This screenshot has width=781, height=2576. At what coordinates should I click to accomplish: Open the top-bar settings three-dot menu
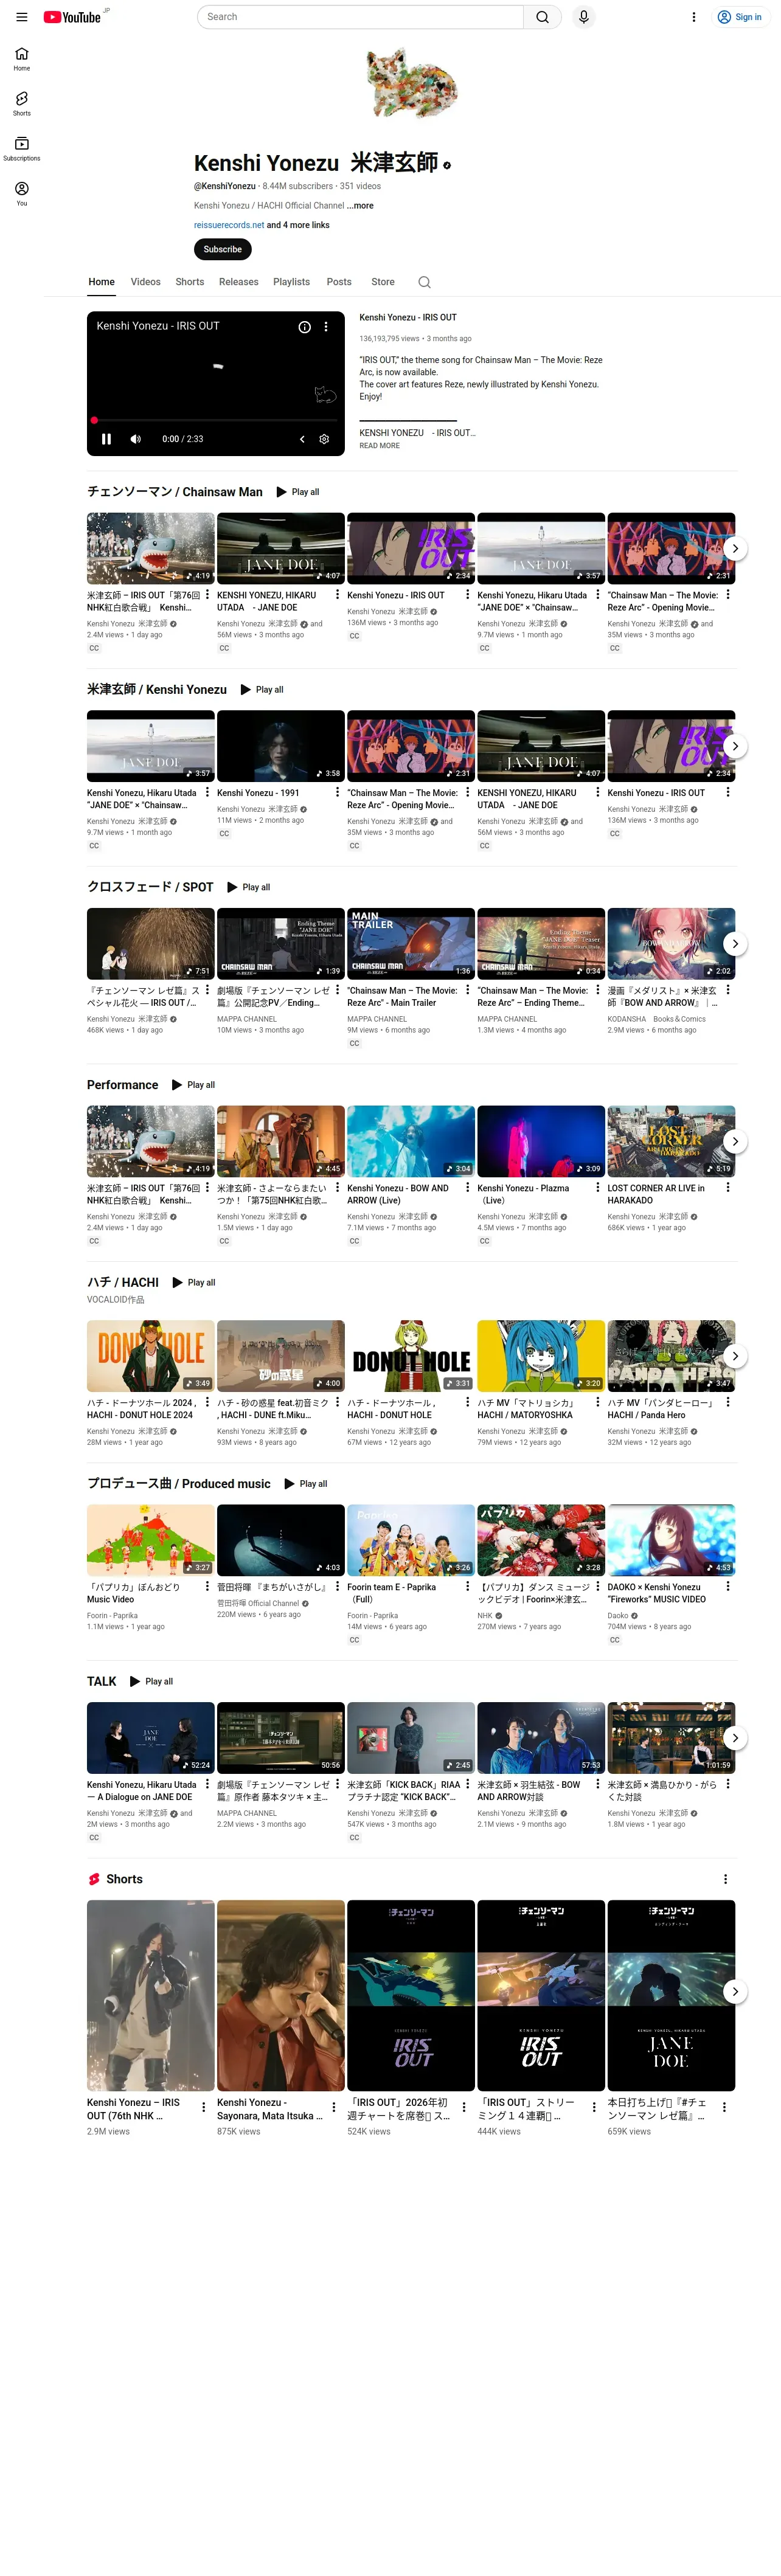693,17
